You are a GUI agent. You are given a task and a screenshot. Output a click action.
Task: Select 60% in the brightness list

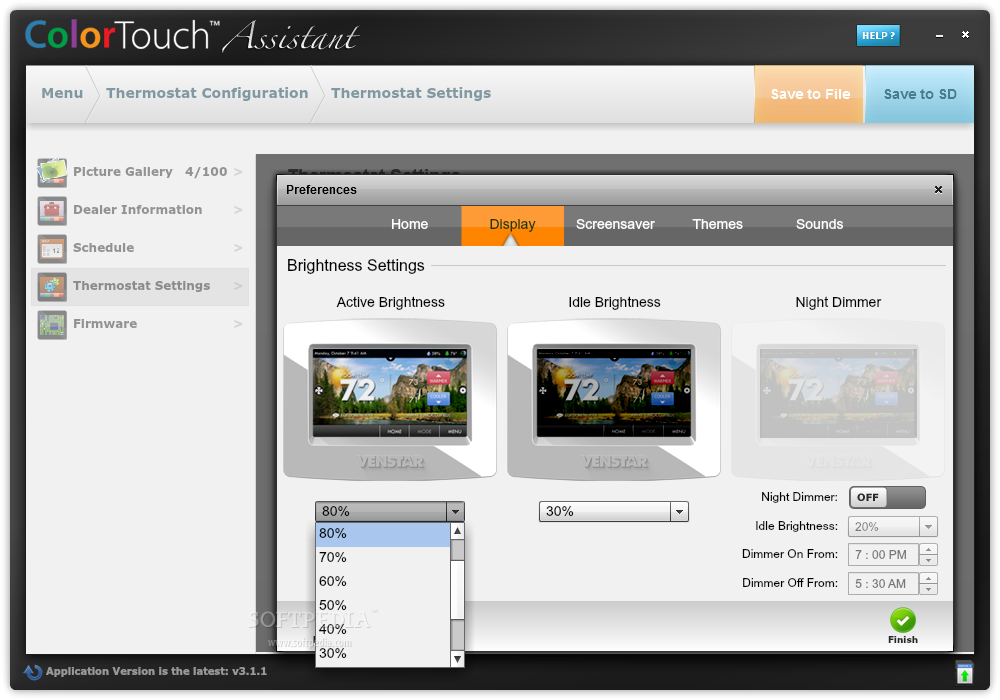pyautogui.click(x=383, y=581)
